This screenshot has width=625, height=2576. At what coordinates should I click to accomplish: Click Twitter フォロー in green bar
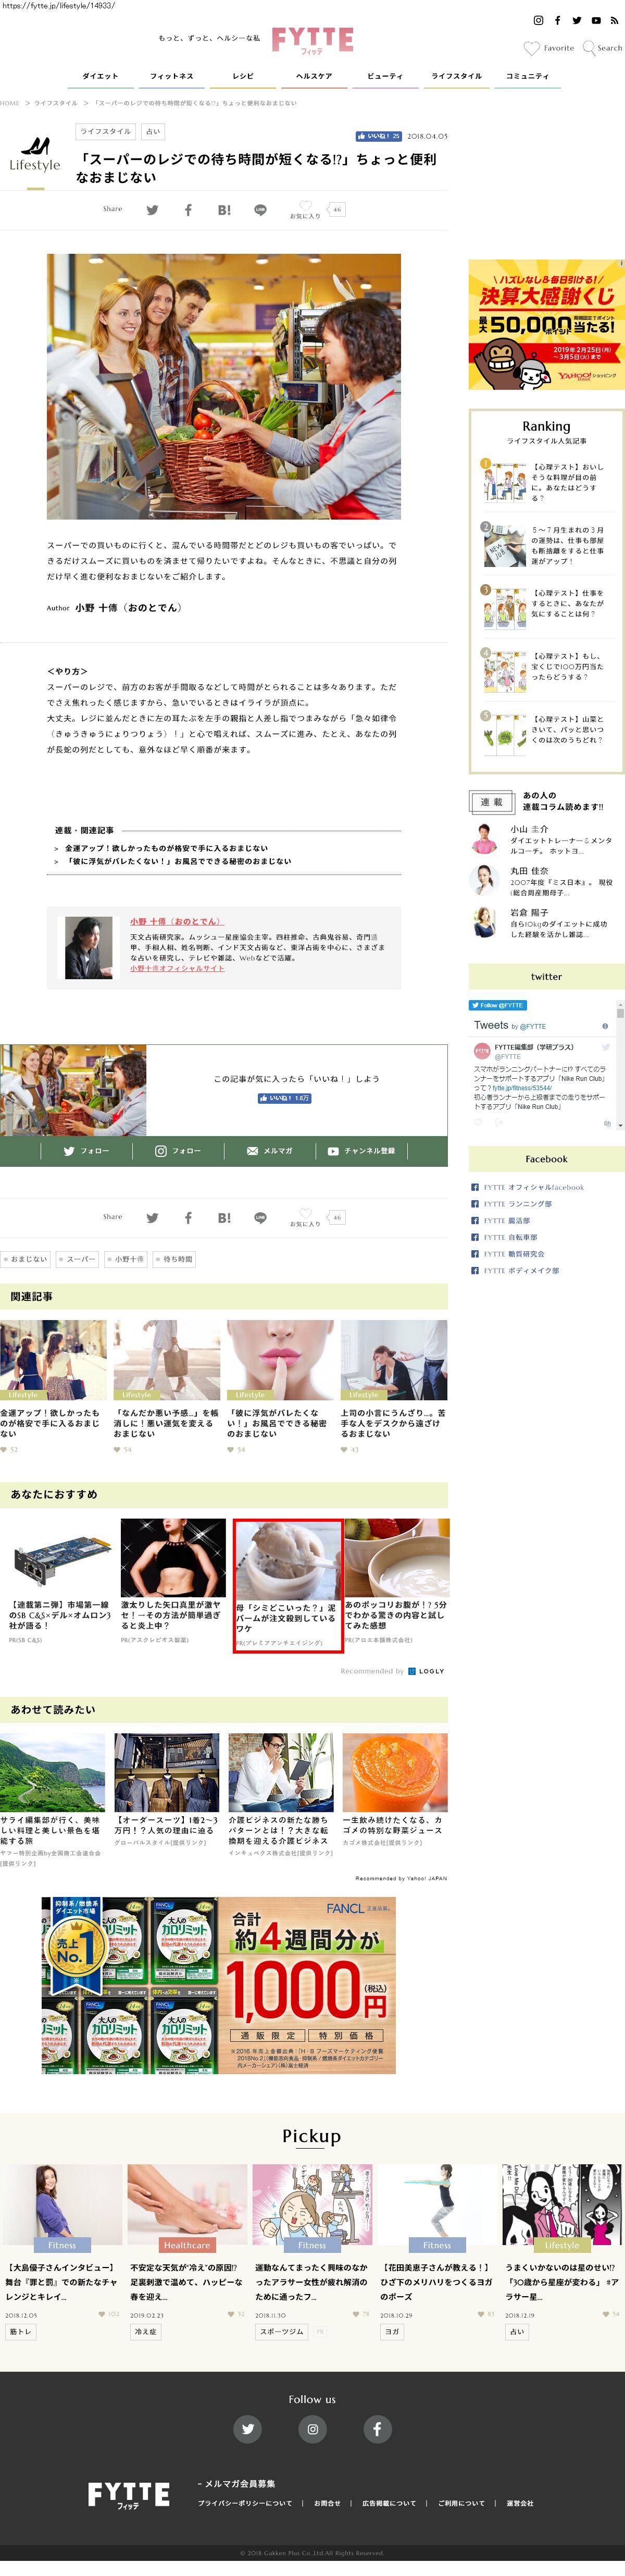point(86,1151)
